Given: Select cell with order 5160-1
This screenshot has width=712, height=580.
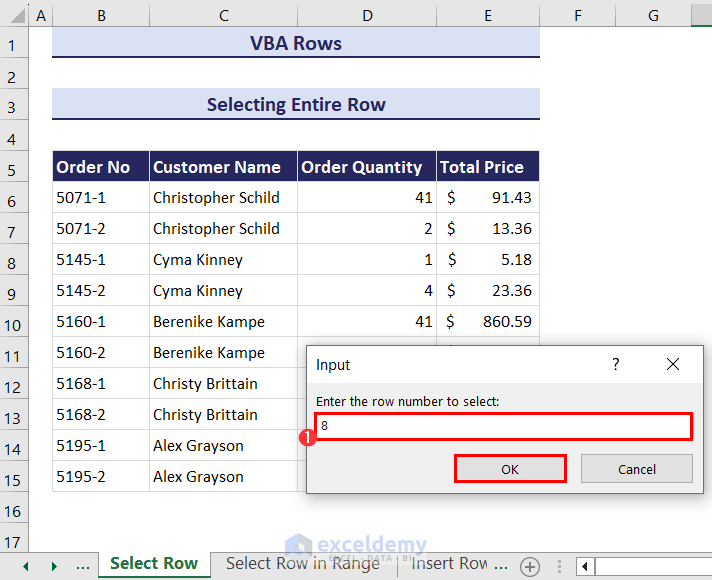Looking at the screenshot, I should pyautogui.click(x=101, y=322).
